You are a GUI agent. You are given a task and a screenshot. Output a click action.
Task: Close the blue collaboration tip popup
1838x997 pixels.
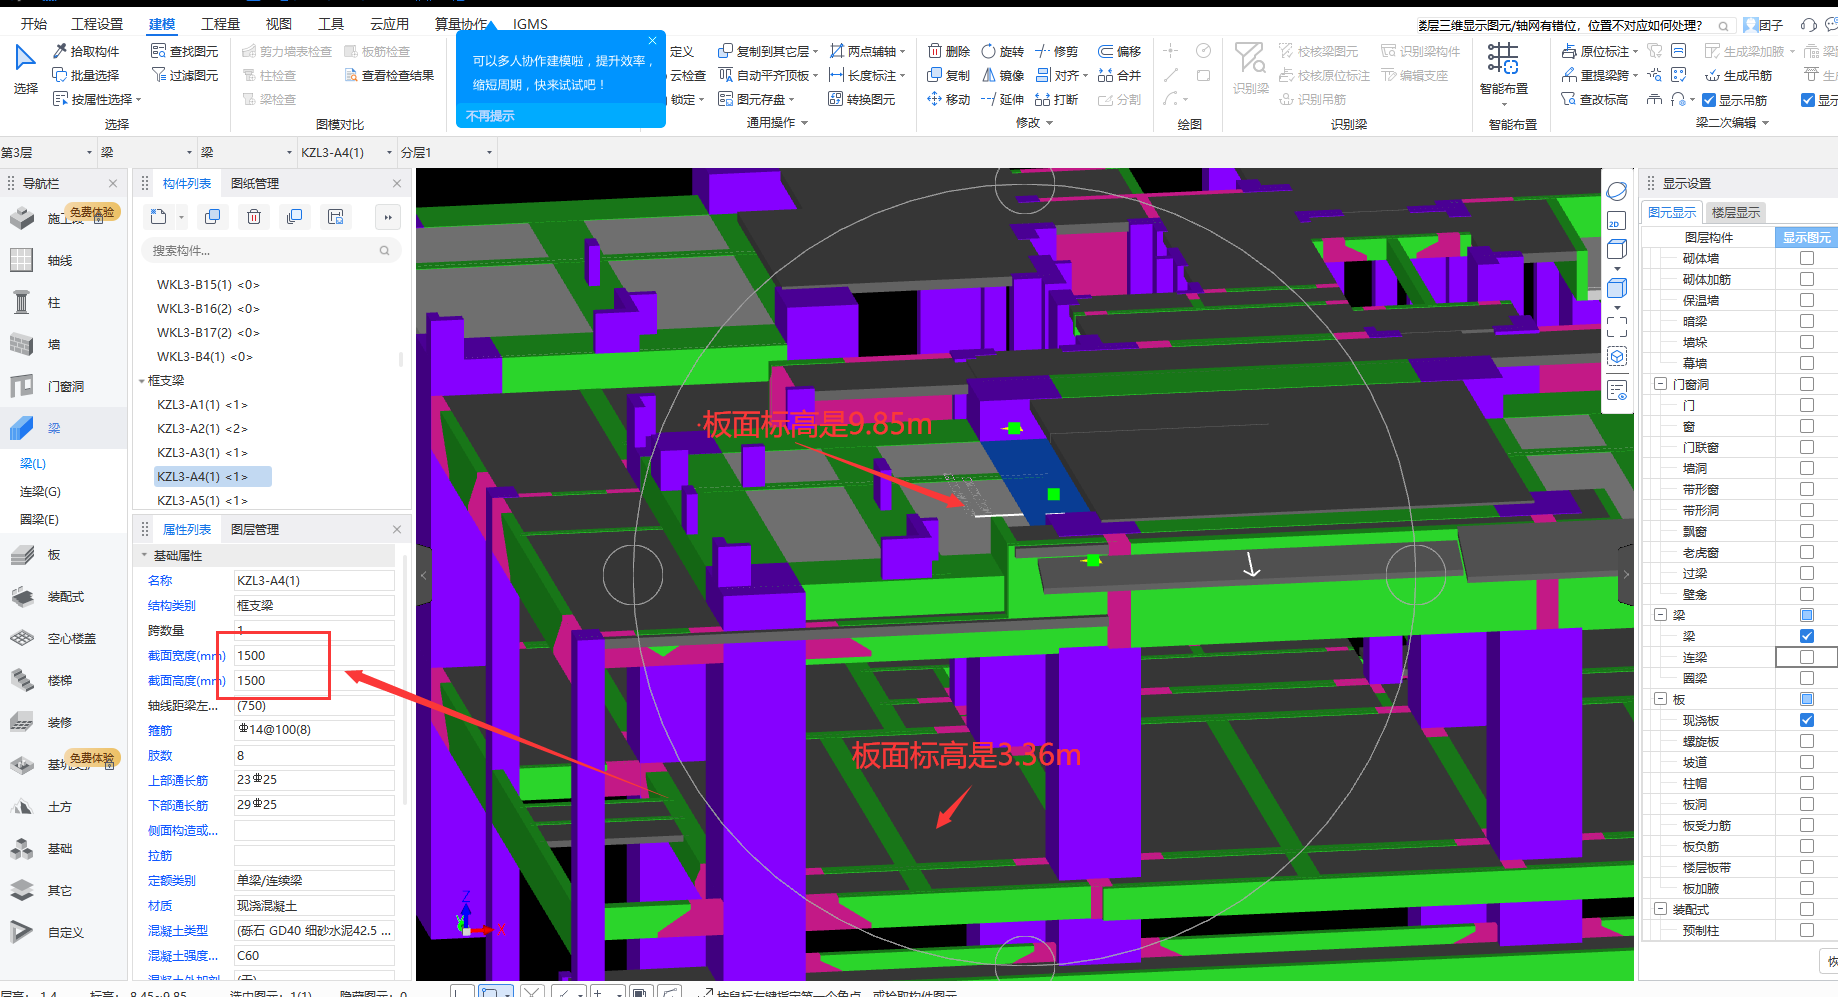click(x=652, y=41)
